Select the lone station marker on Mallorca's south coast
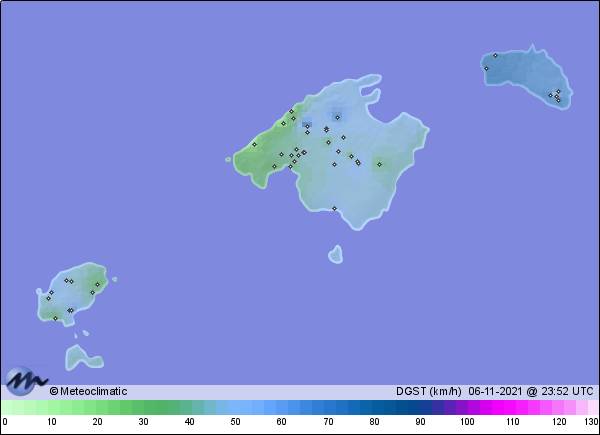Image resolution: width=600 pixels, height=435 pixels. click(x=334, y=209)
